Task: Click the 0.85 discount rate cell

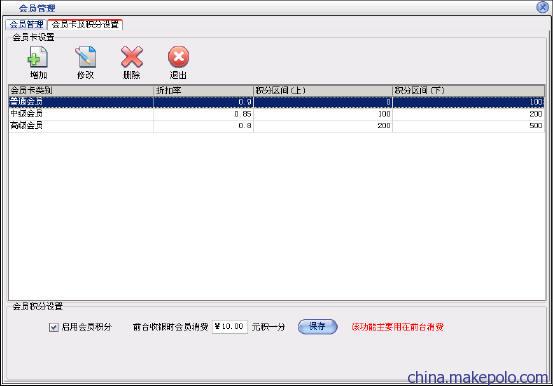Action: point(204,114)
